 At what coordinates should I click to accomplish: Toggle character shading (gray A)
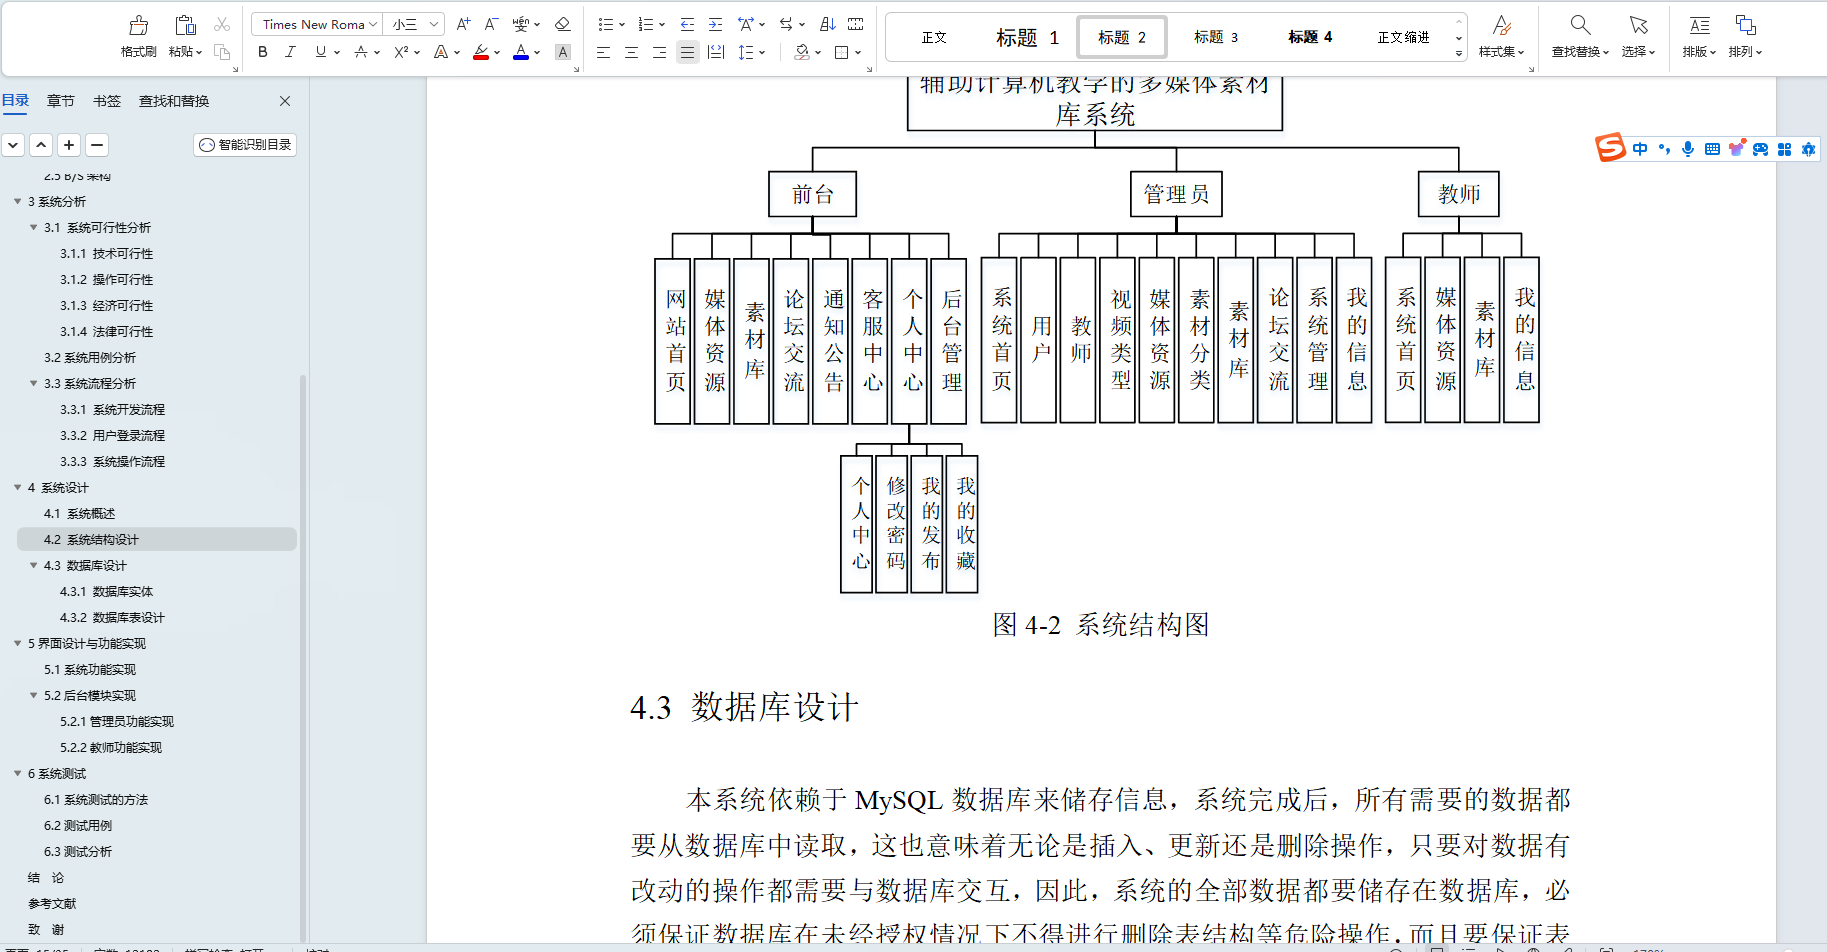coord(563,52)
